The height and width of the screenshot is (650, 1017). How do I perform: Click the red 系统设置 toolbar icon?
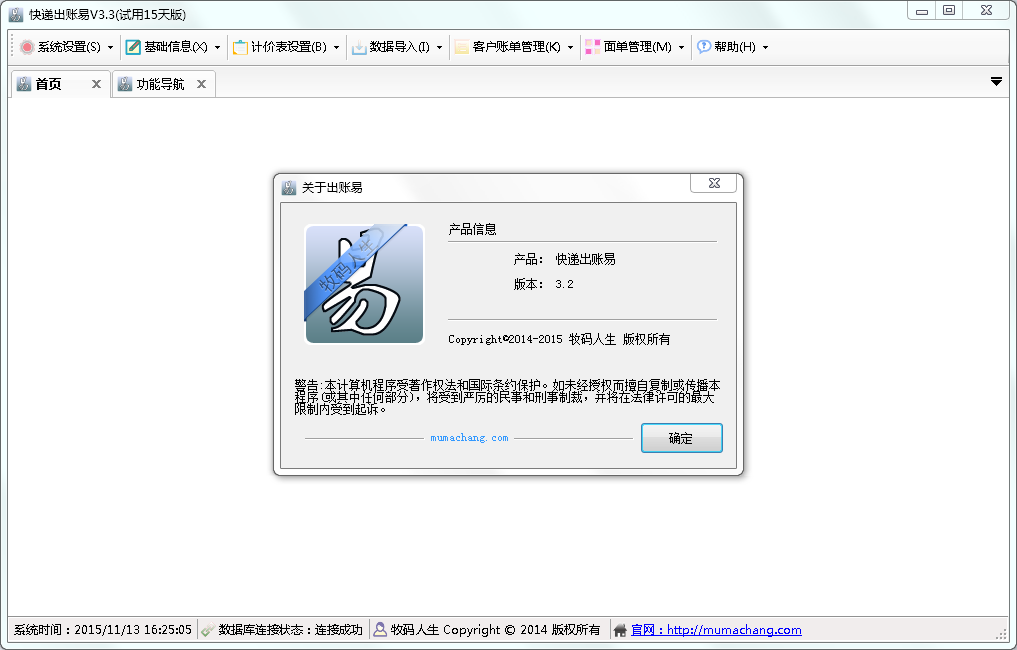coord(27,47)
